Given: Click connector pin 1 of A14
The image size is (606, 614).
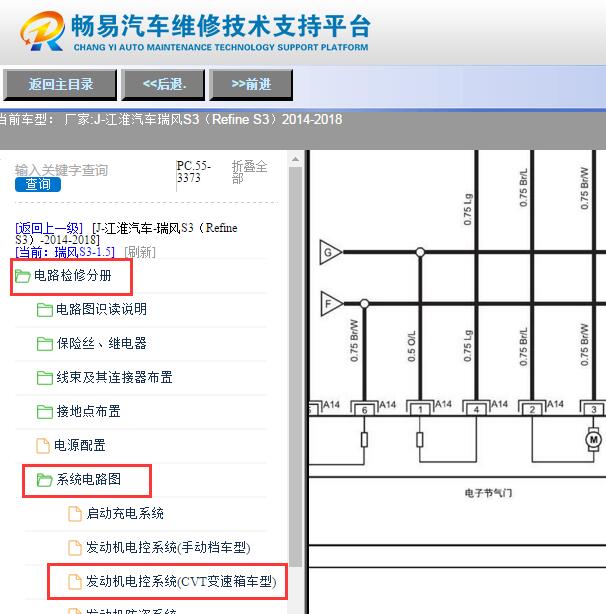Looking at the screenshot, I should (x=420, y=410).
